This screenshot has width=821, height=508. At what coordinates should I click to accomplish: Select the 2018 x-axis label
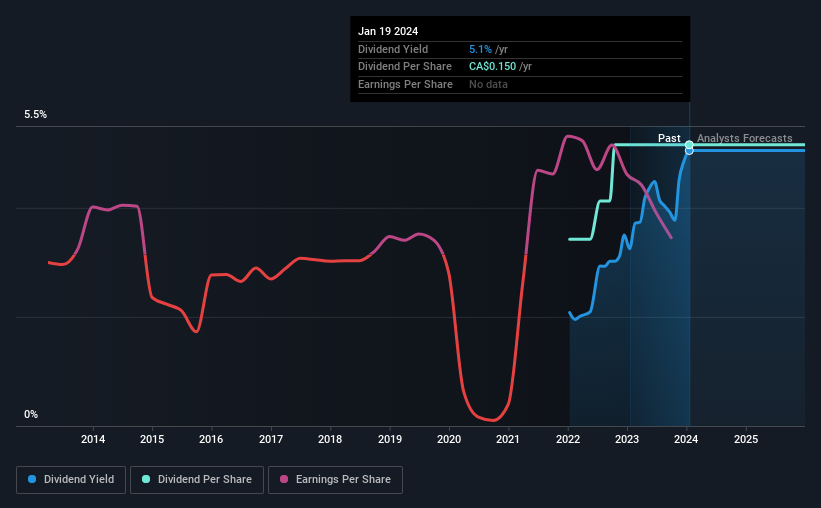pos(330,439)
